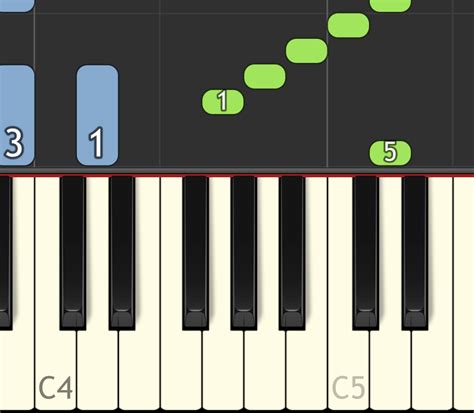Click the D#5 black key
474x413 pixels.
[415, 253]
